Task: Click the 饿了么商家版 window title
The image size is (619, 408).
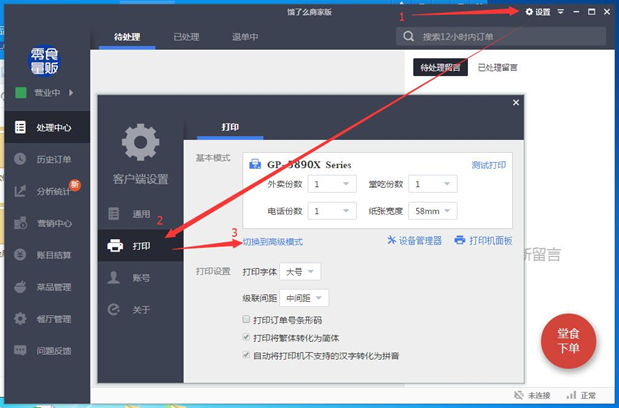Action: pyautogui.click(x=310, y=12)
